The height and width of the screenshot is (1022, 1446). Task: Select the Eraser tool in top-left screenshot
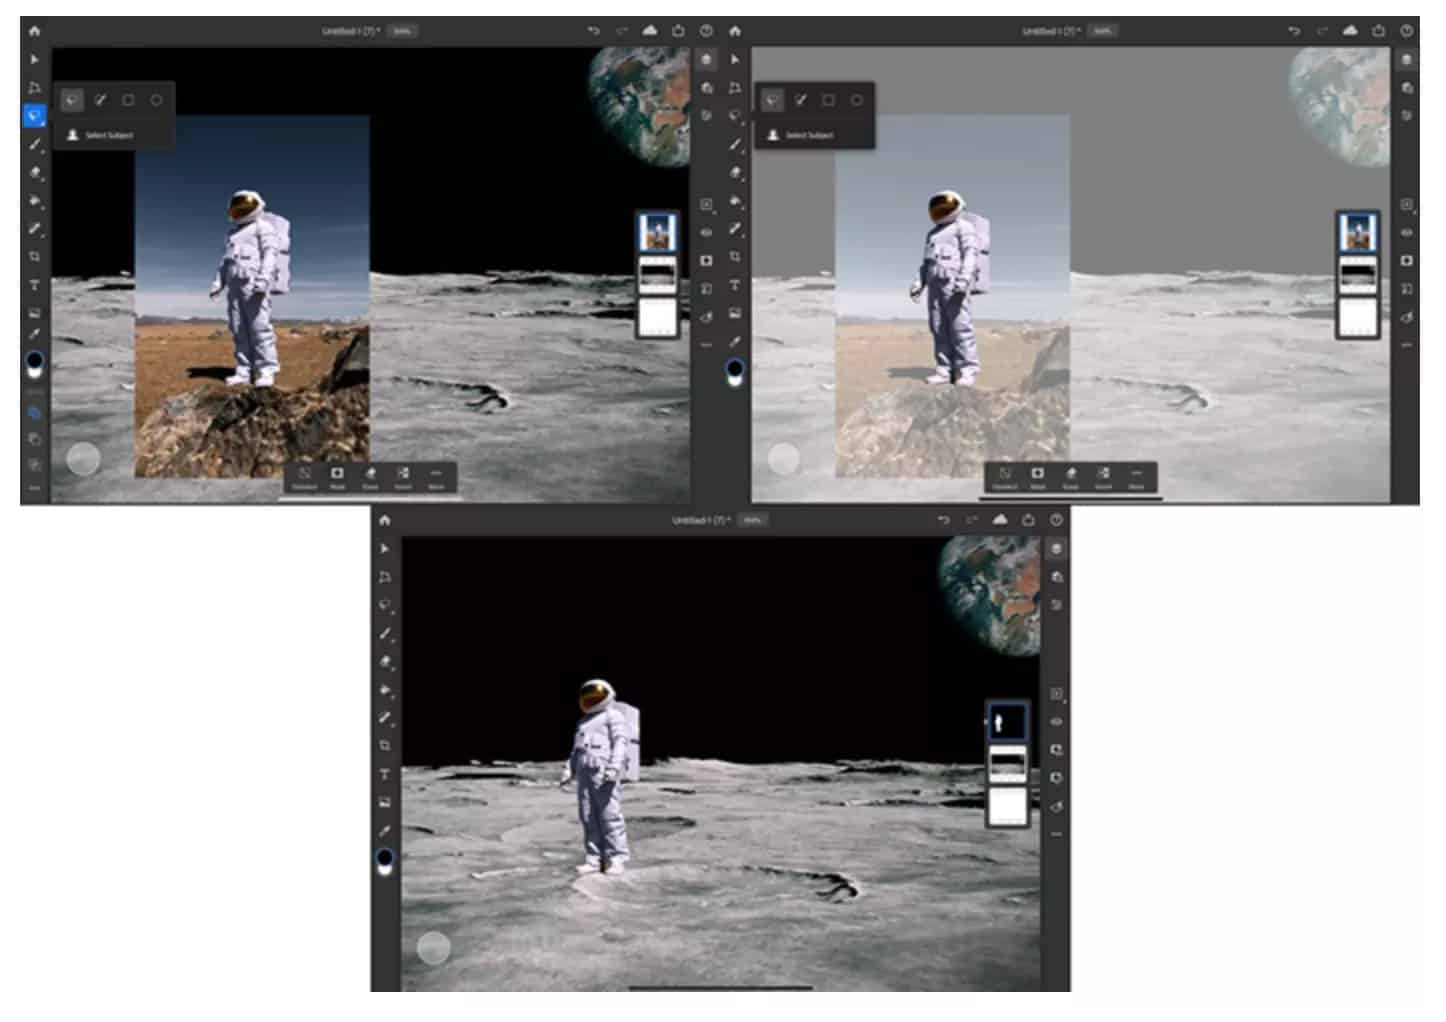tap(35, 172)
